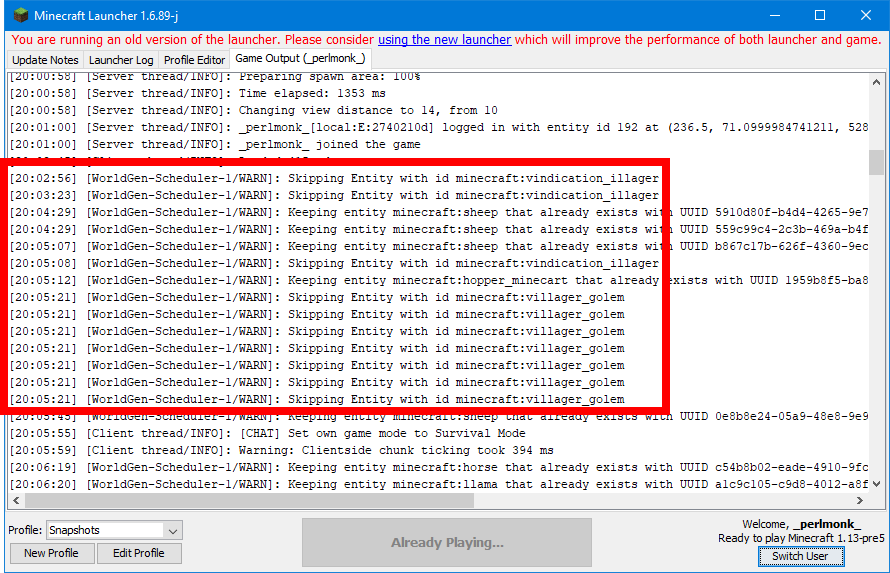Click the 20:05:07 sheep entity warning line
This screenshot has height=573, width=890.
pyautogui.click(x=439, y=246)
